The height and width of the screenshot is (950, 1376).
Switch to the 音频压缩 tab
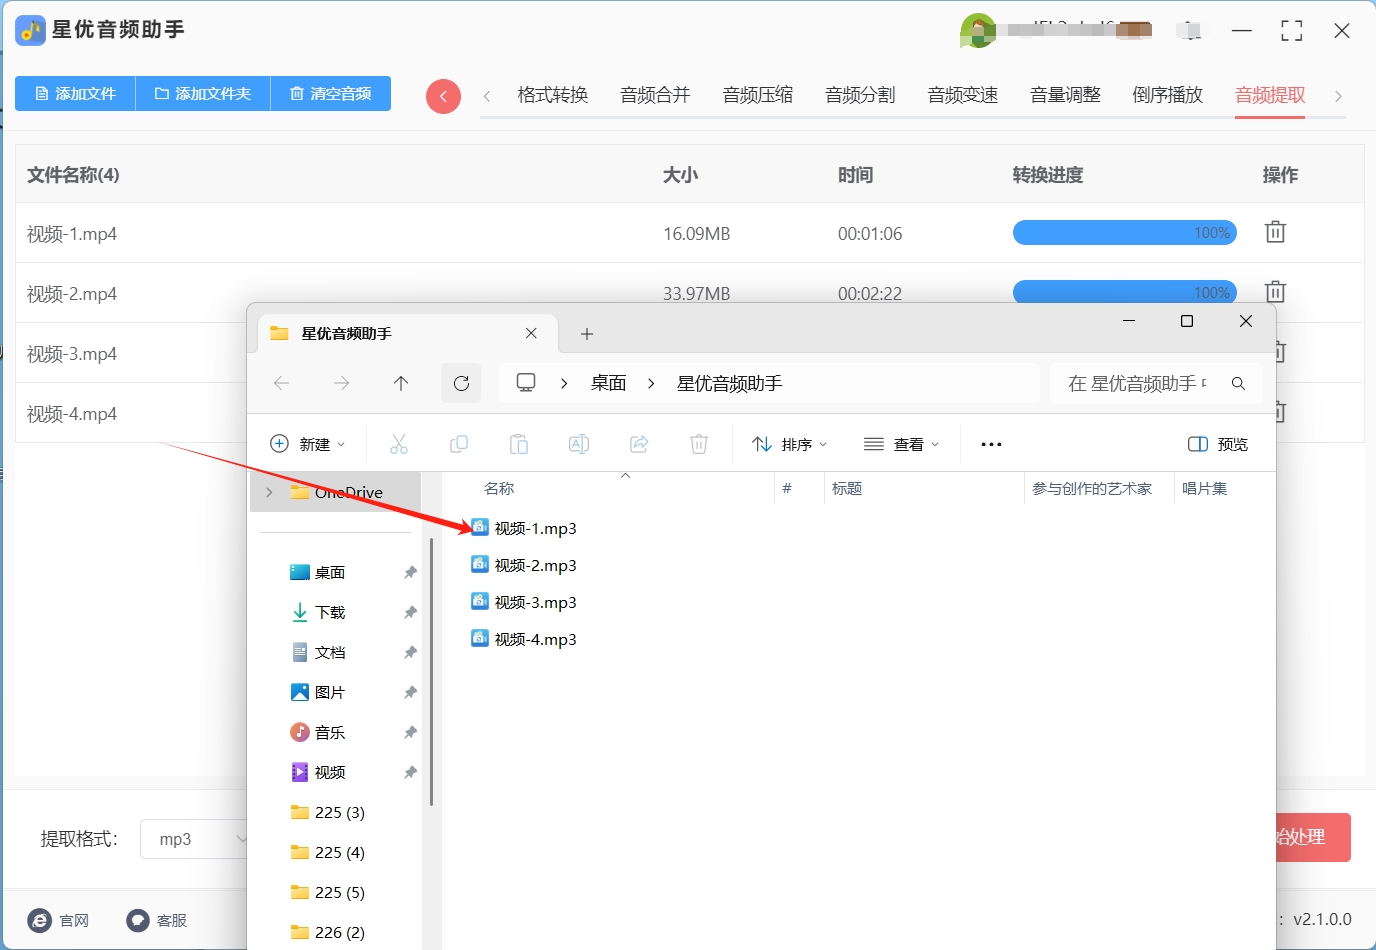coord(758,95)
